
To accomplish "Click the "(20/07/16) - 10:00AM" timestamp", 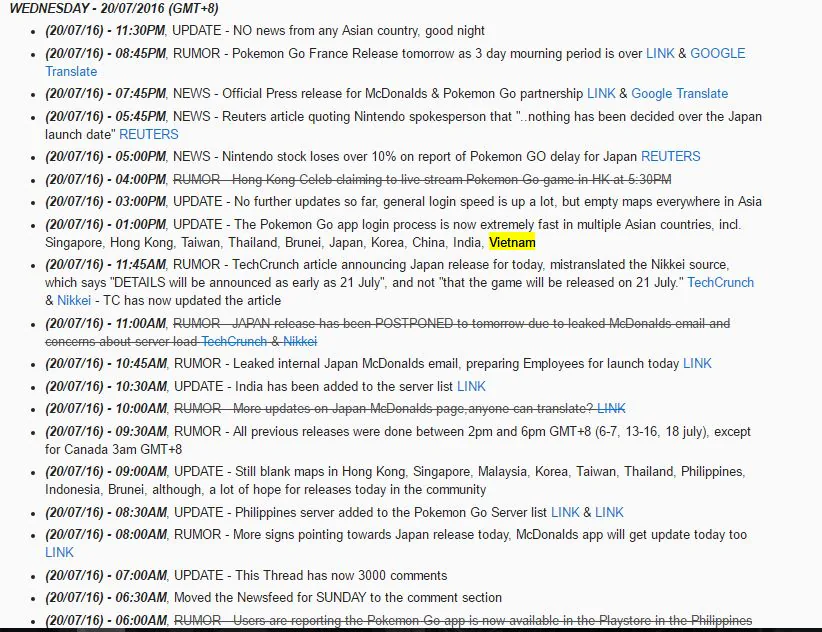I will [106, 408].
